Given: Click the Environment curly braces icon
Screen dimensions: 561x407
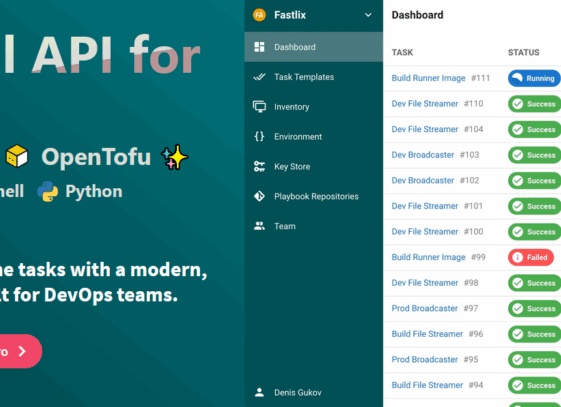Looking at the screenshot, I should pos(259,136).
